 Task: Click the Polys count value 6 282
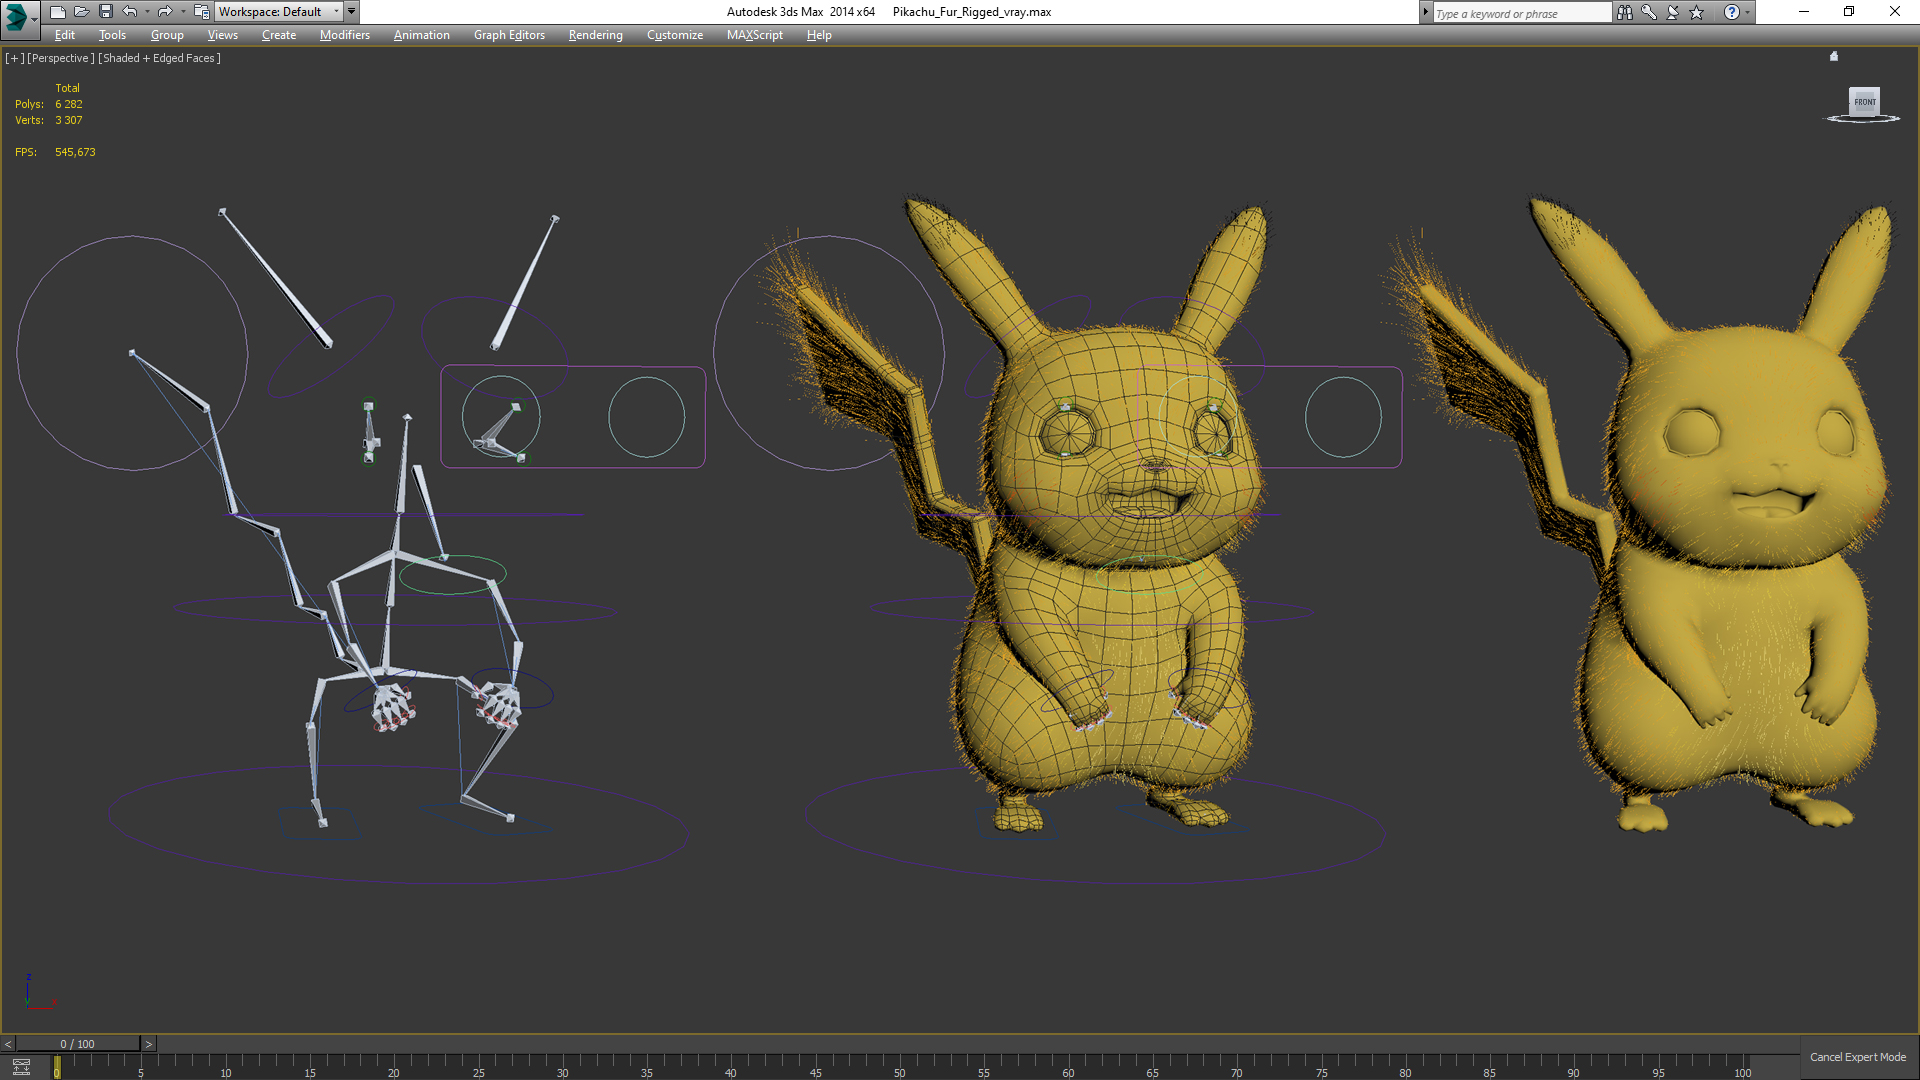(69, 104)
